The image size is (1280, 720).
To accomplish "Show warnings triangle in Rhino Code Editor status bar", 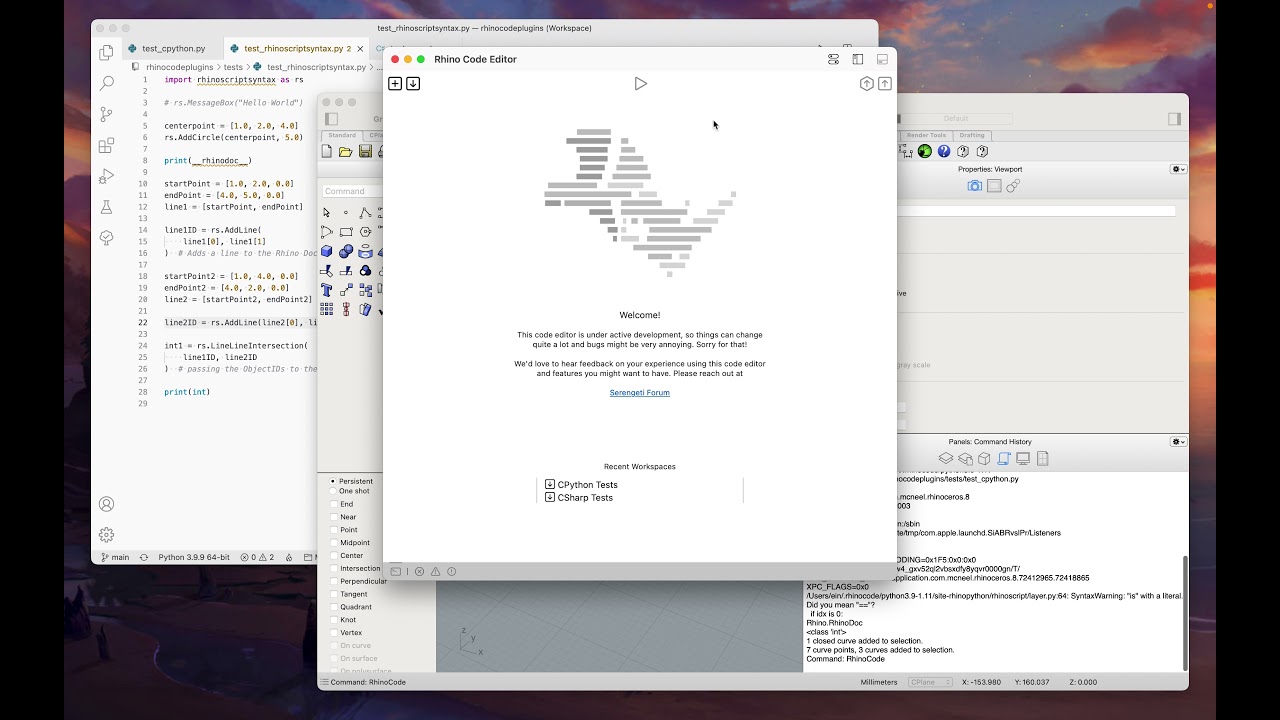I will coord(435,572).
